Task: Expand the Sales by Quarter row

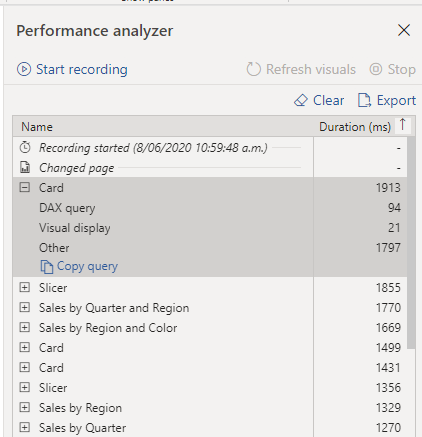Action: (x=25, y=427)
